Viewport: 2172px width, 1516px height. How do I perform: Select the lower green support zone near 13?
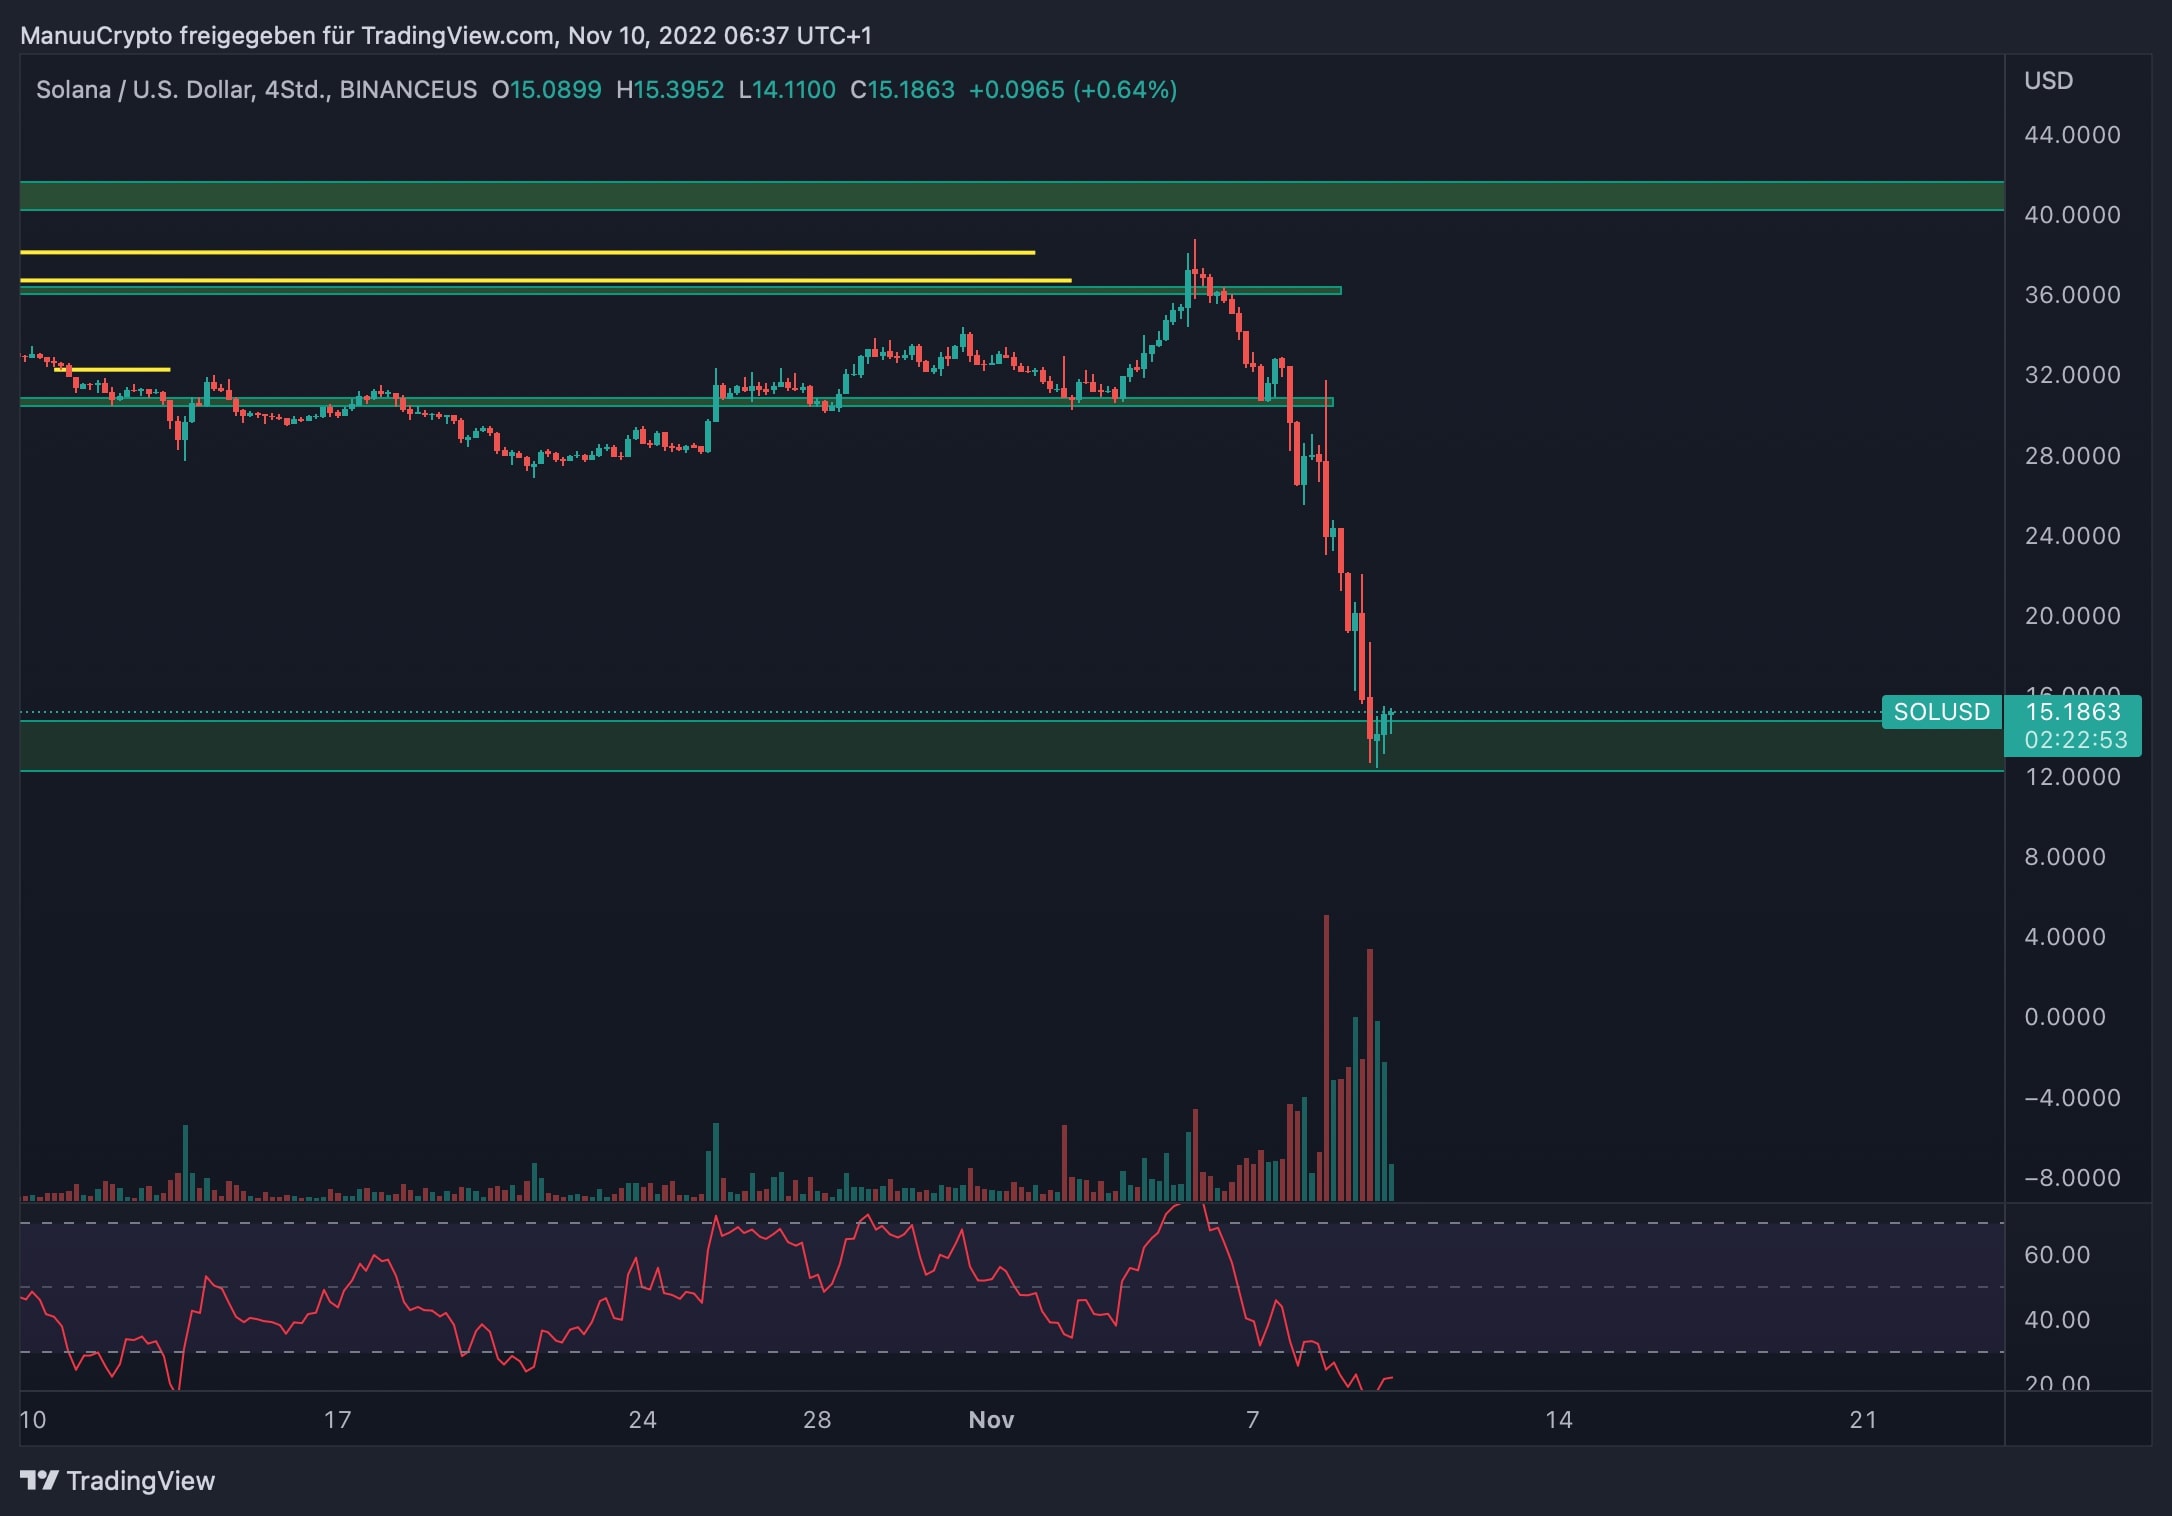pos(1012,746)
